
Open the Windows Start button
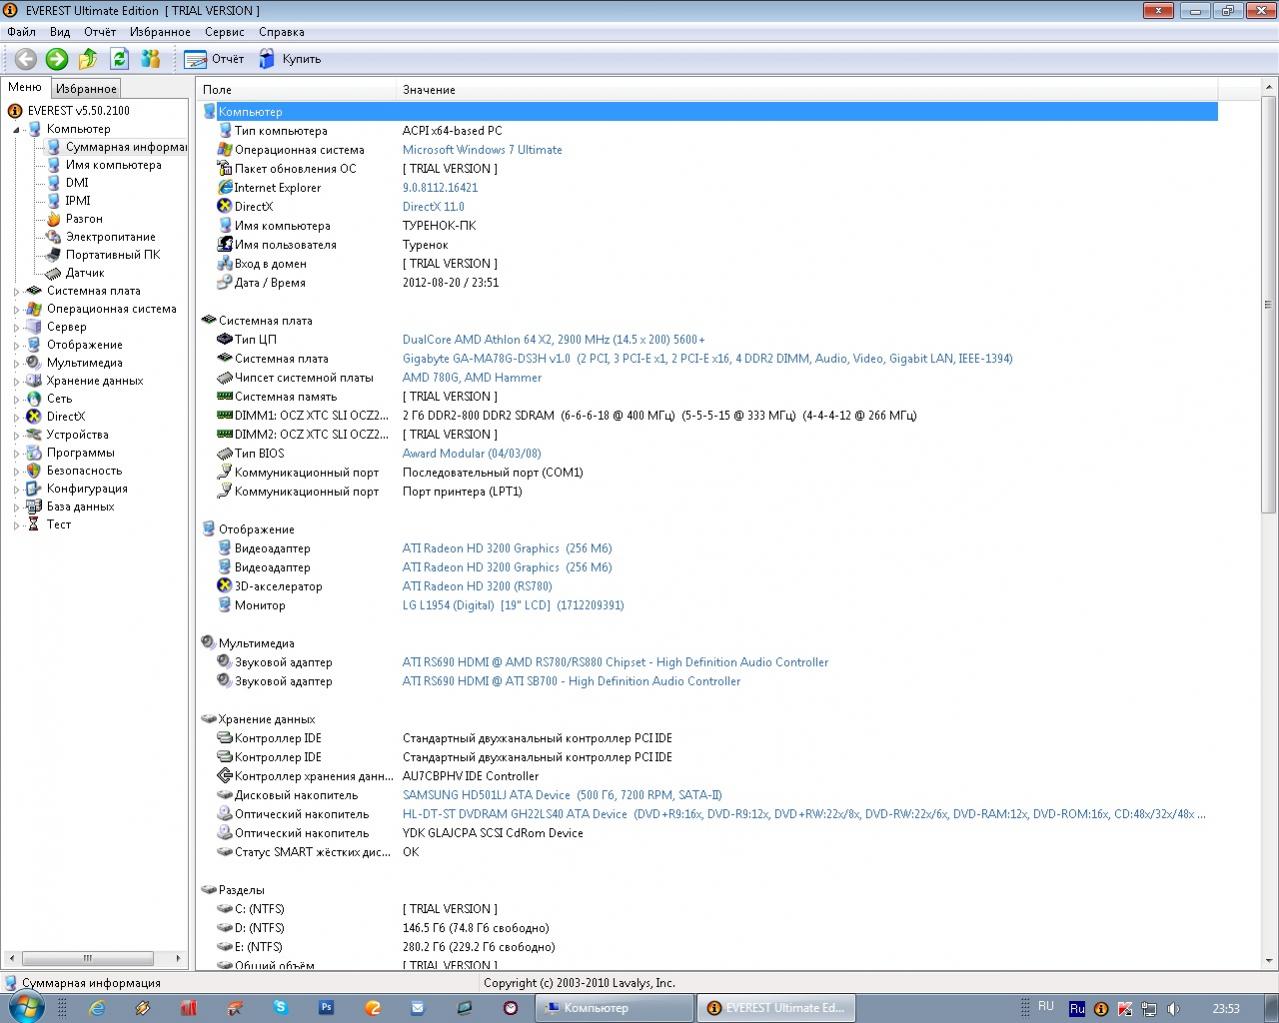click(25, 1008)
